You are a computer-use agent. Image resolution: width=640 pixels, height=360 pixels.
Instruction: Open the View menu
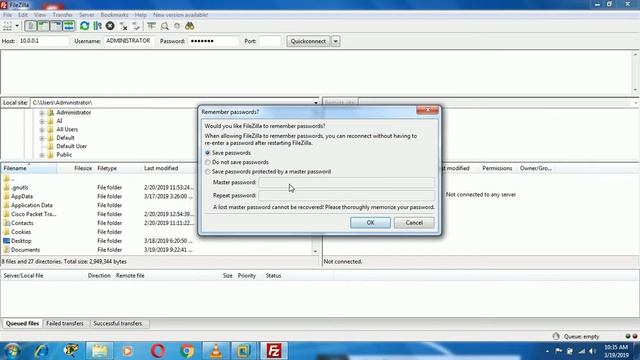point(40,15)
